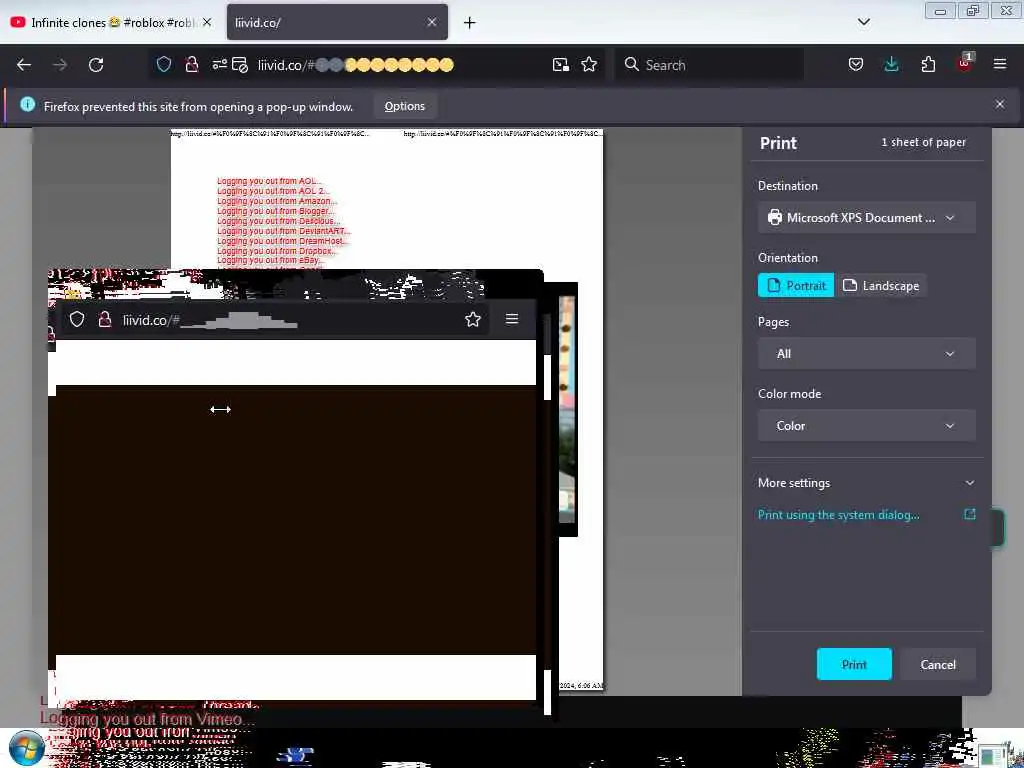Open the Pages All dropdown
1024x768 pixels.
click(x=867, y=353)
